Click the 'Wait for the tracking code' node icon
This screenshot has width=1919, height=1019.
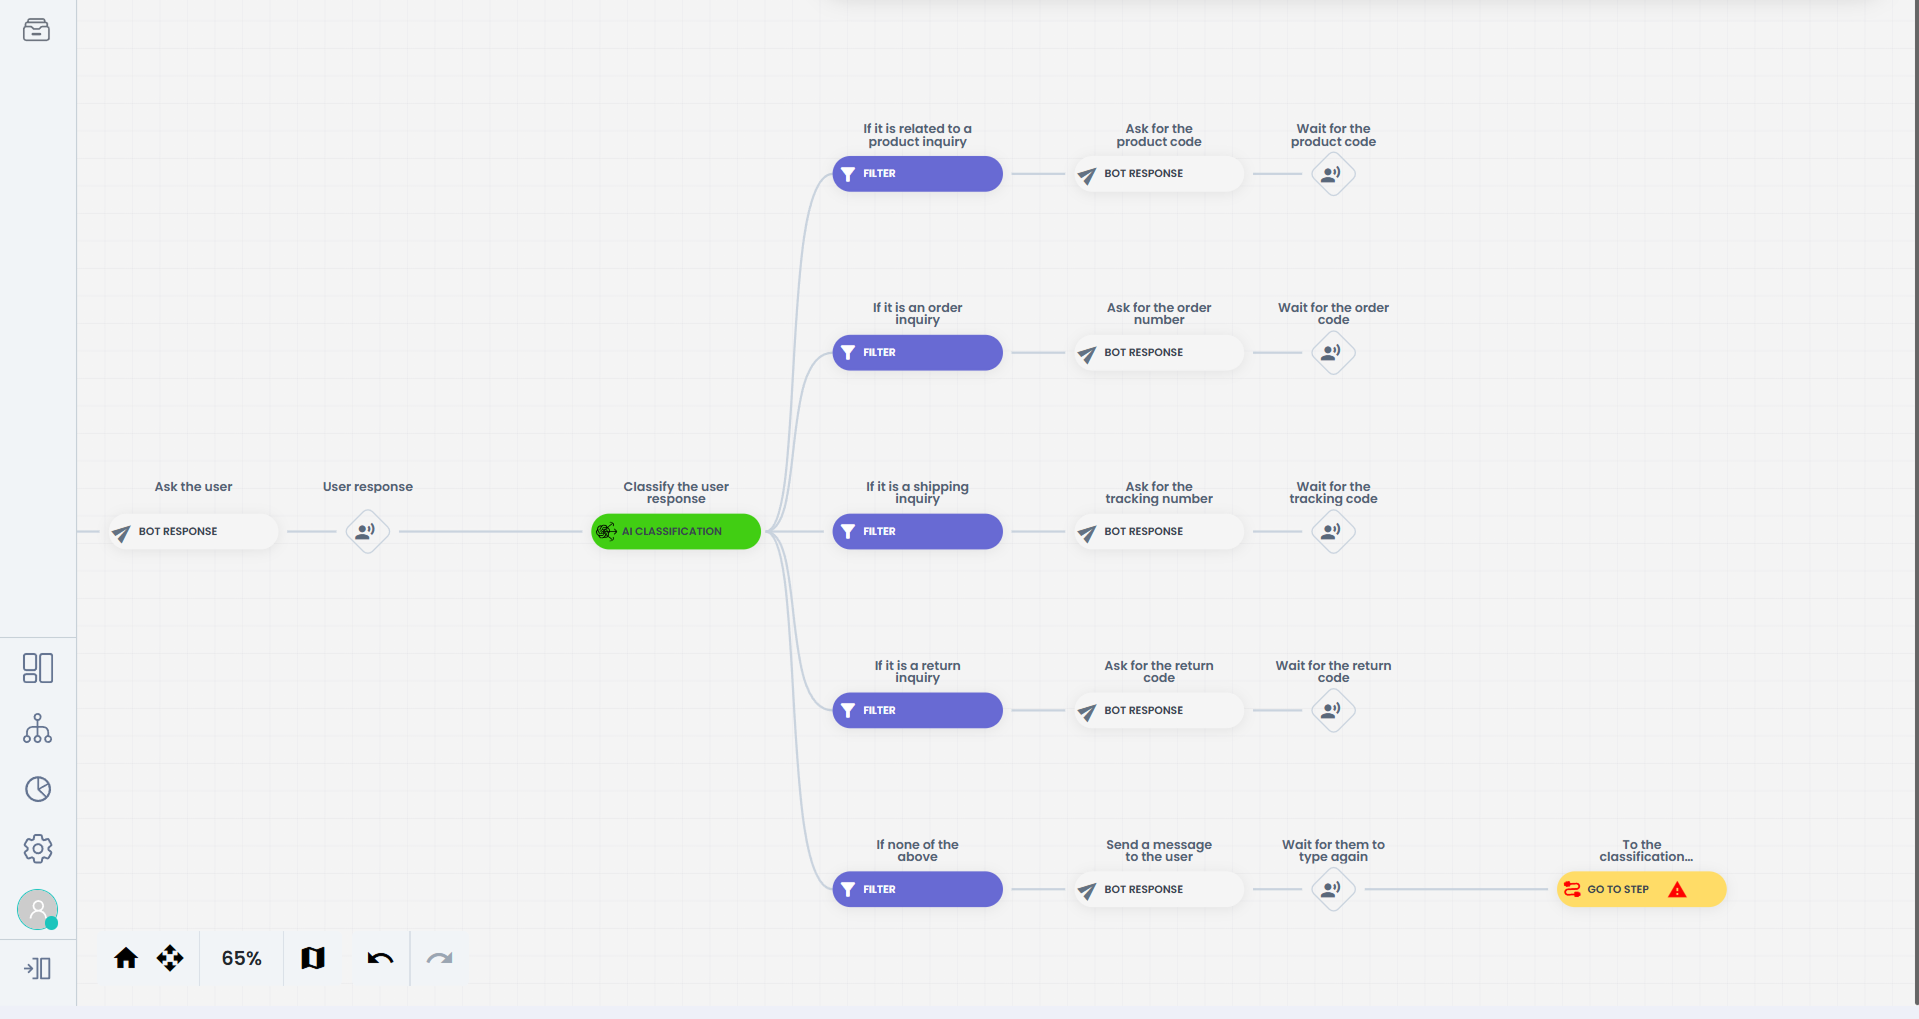point(1333,532)
